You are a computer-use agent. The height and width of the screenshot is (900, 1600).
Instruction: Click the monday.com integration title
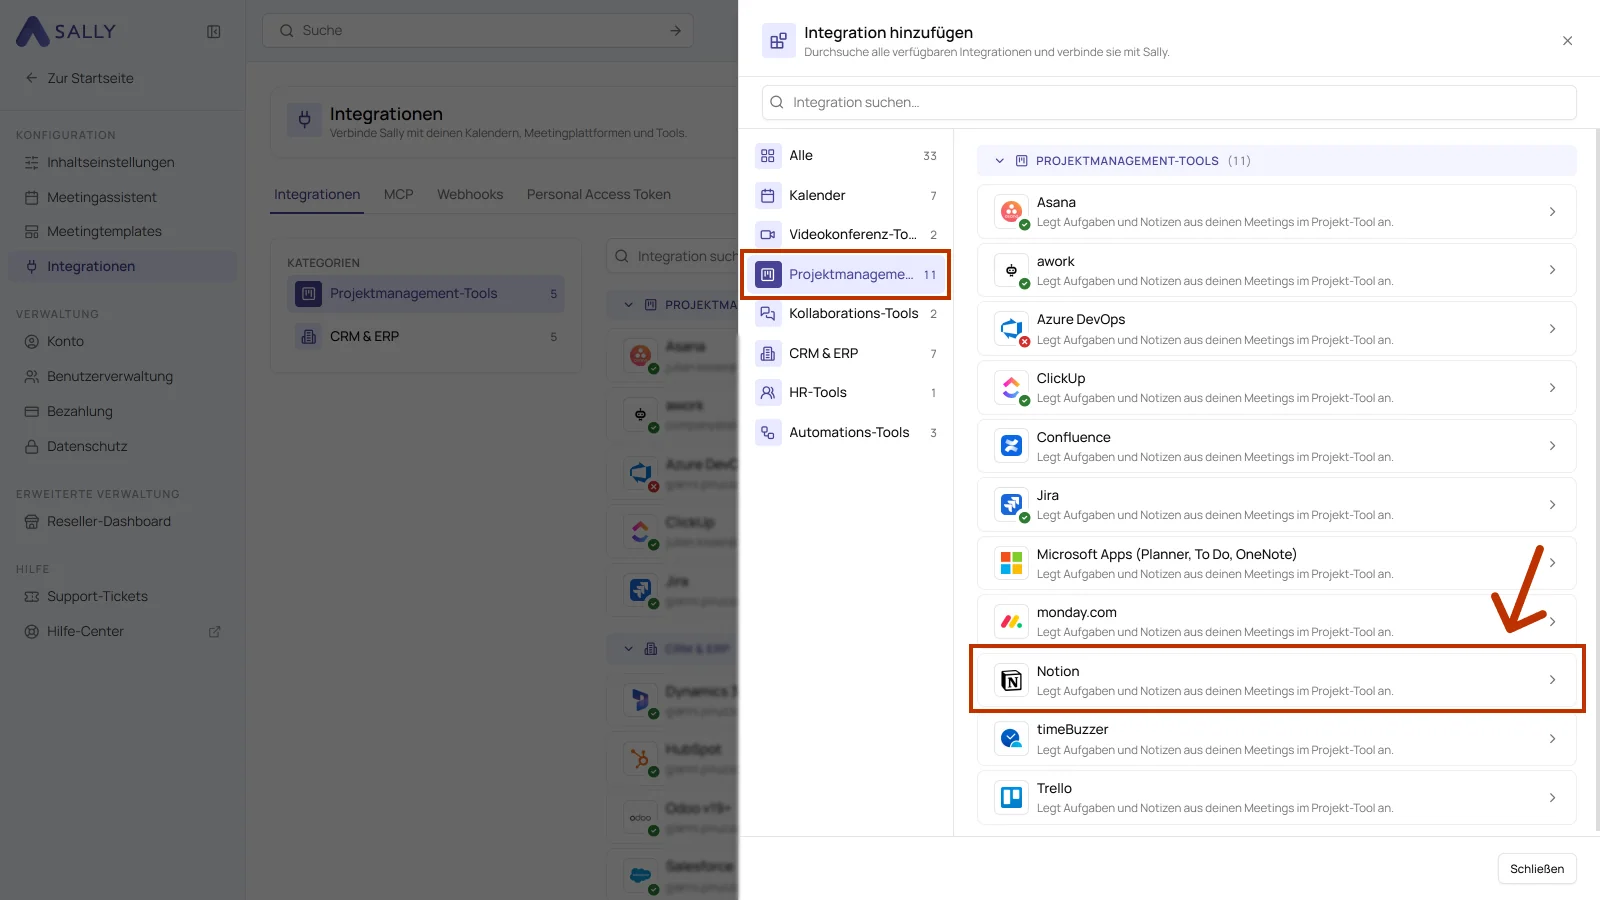coord(1076,612)
